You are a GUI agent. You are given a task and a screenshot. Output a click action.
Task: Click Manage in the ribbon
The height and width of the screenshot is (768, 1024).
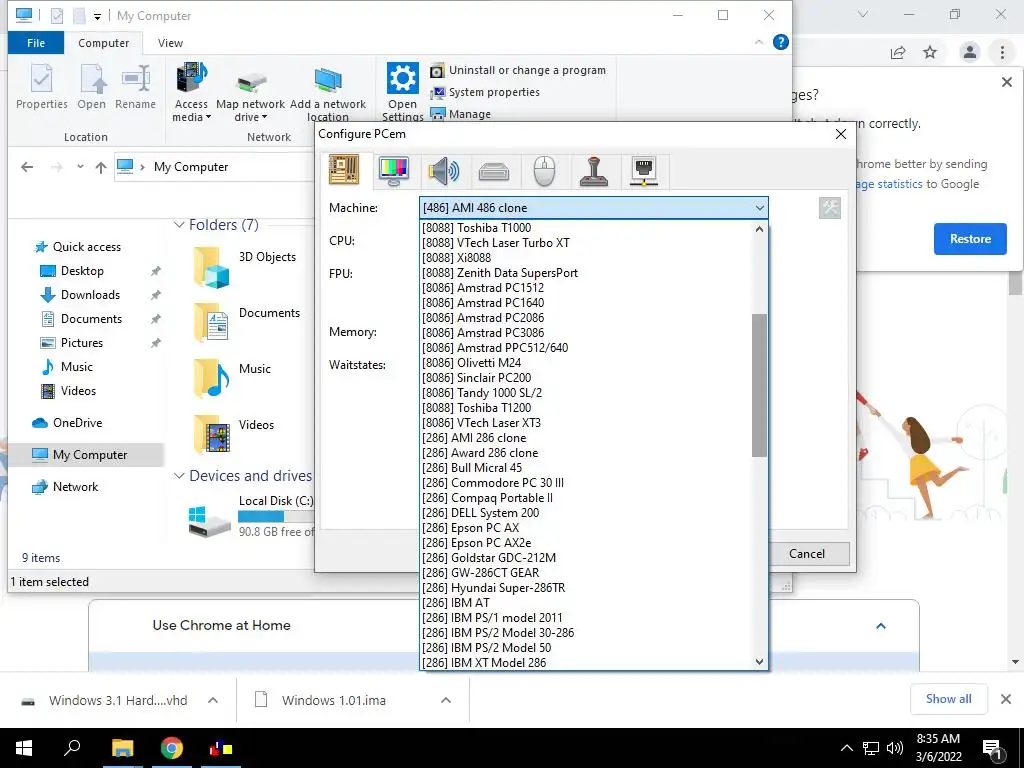tap(460, 114)
